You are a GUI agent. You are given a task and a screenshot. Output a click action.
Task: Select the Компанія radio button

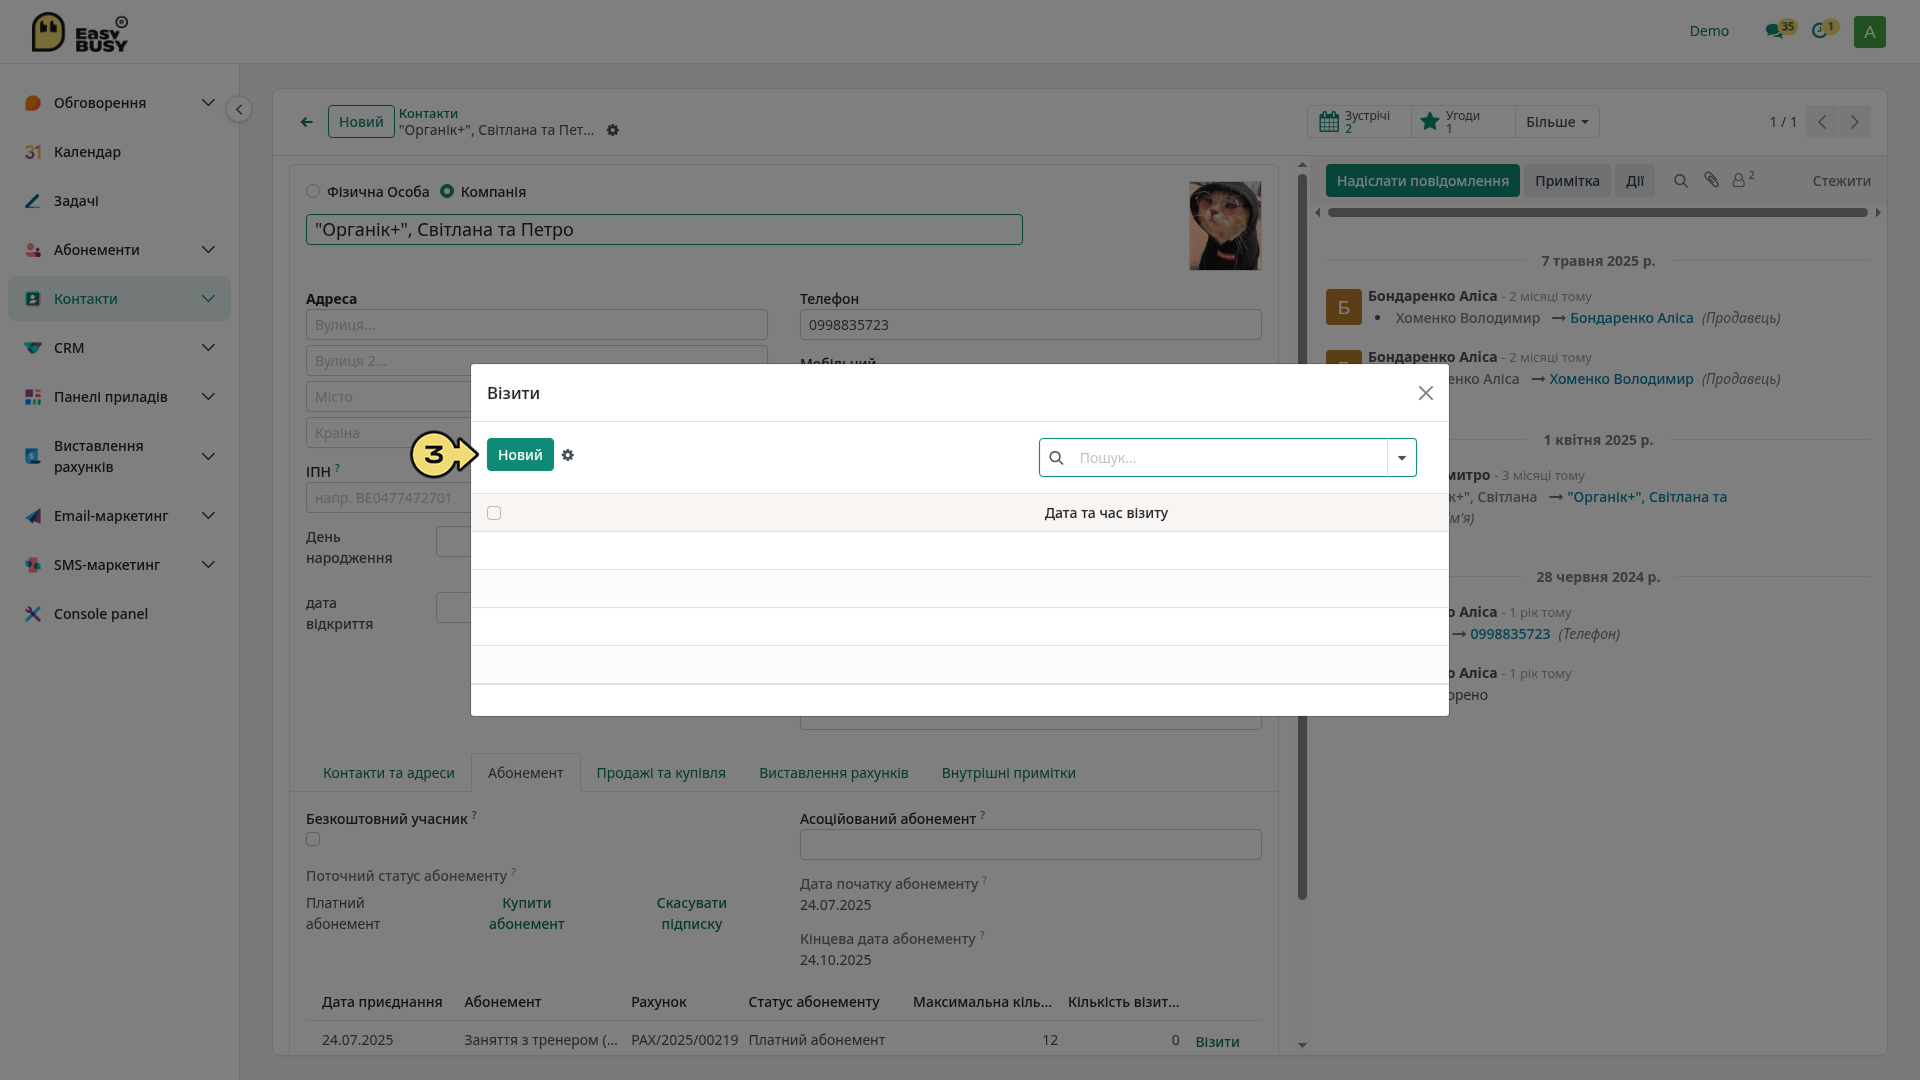pos(447,191)
